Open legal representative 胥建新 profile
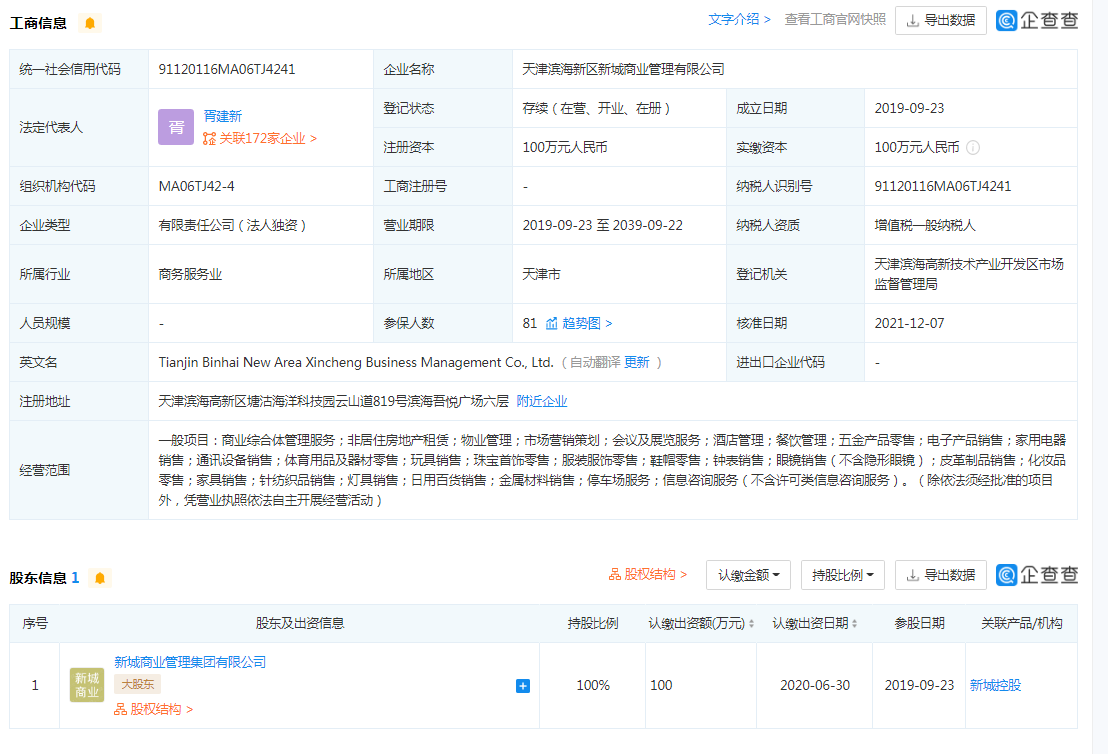The width and height of the screenshot is (1108, 754). tap(223, 116)
